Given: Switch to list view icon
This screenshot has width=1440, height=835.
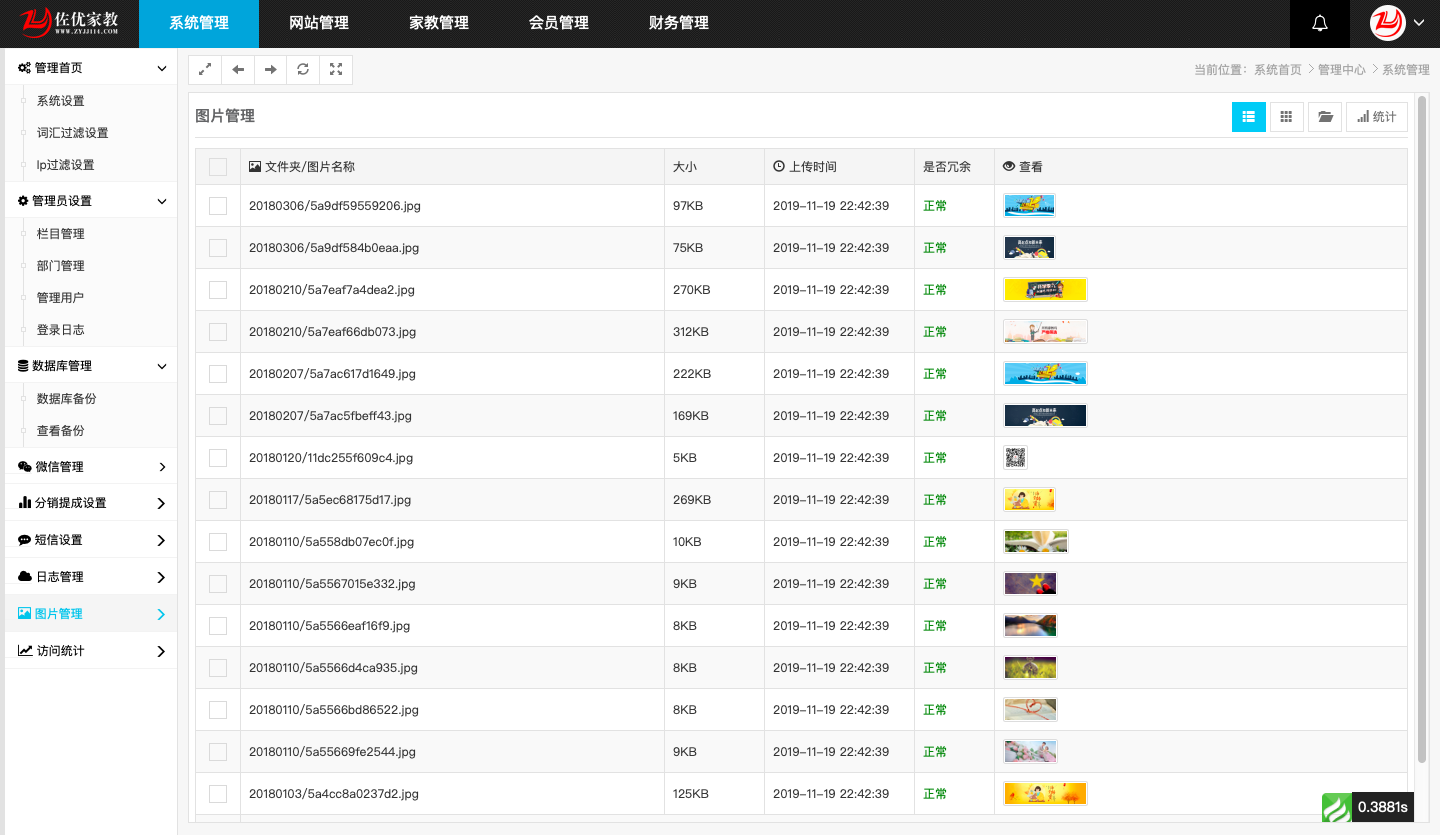Looking at the screenshot, I should point(1248,117).
